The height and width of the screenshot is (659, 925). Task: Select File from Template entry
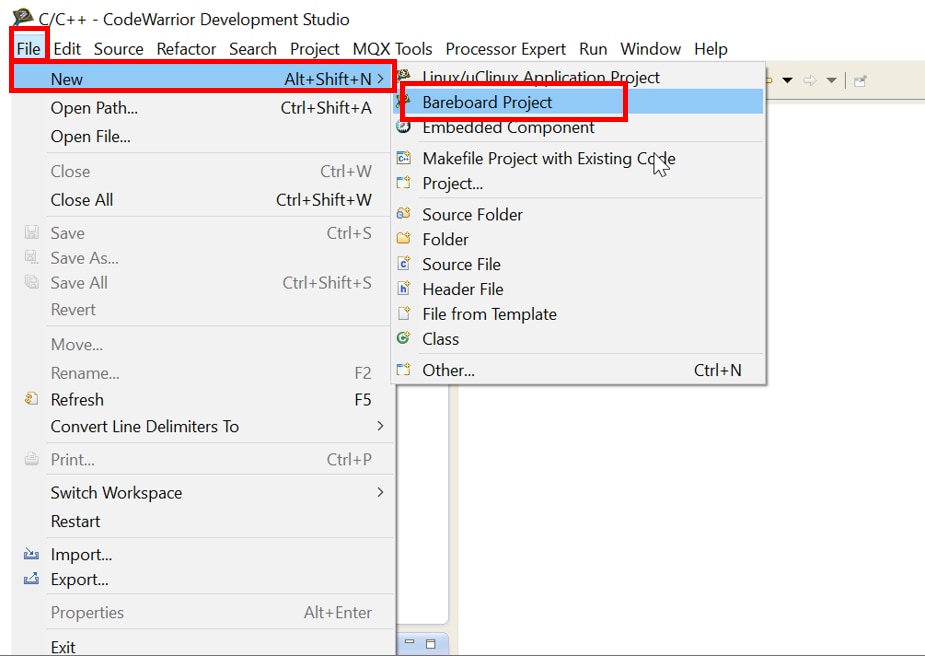pos(489,314)
